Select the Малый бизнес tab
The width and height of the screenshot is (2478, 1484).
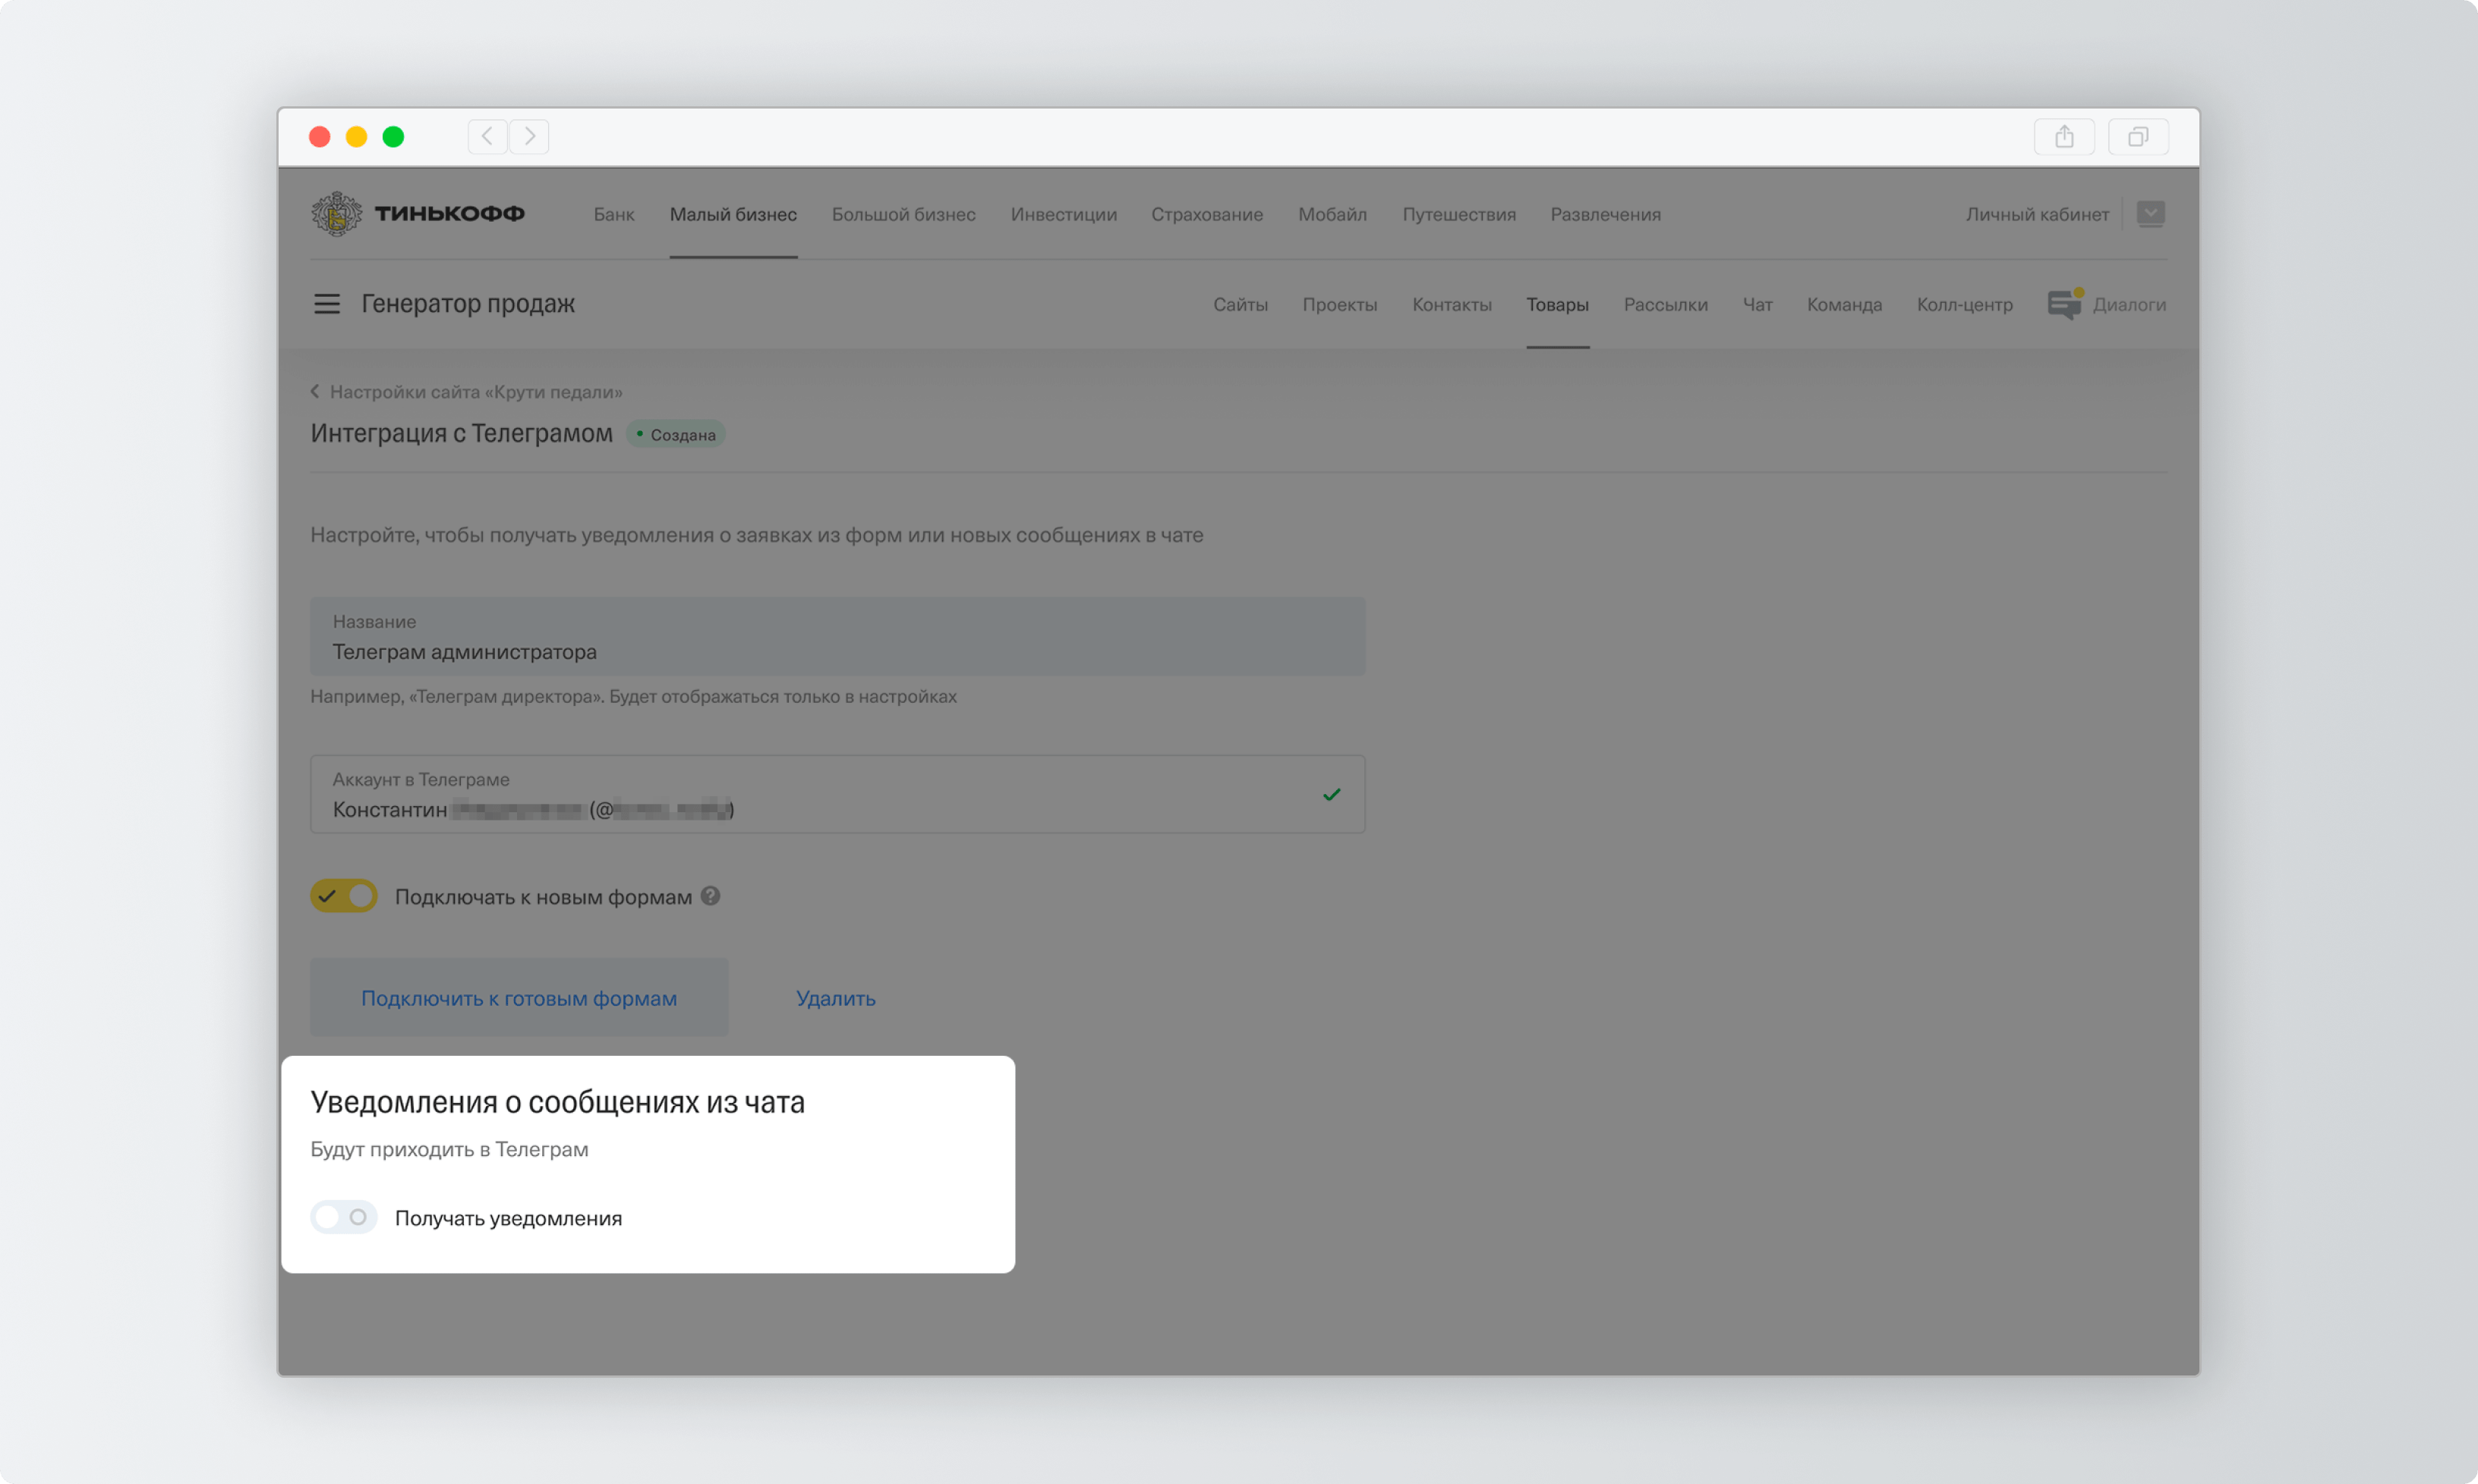pyautogui.click(x=733, y=214)
